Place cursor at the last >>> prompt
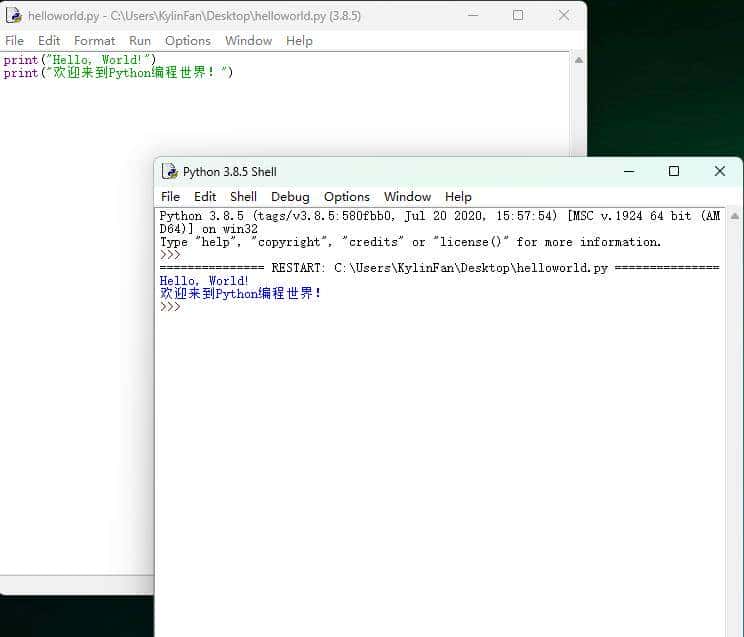744x637 pixels. click(170, 307)
